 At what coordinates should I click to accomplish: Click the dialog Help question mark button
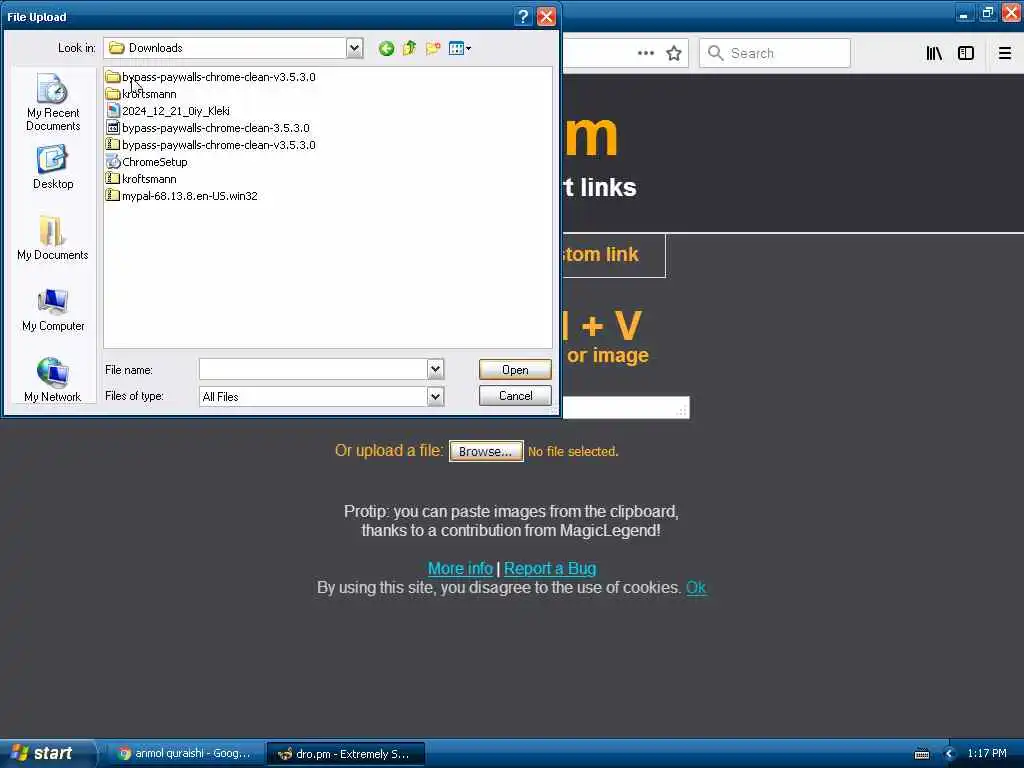pyautogui.click(x=523, y=16)
